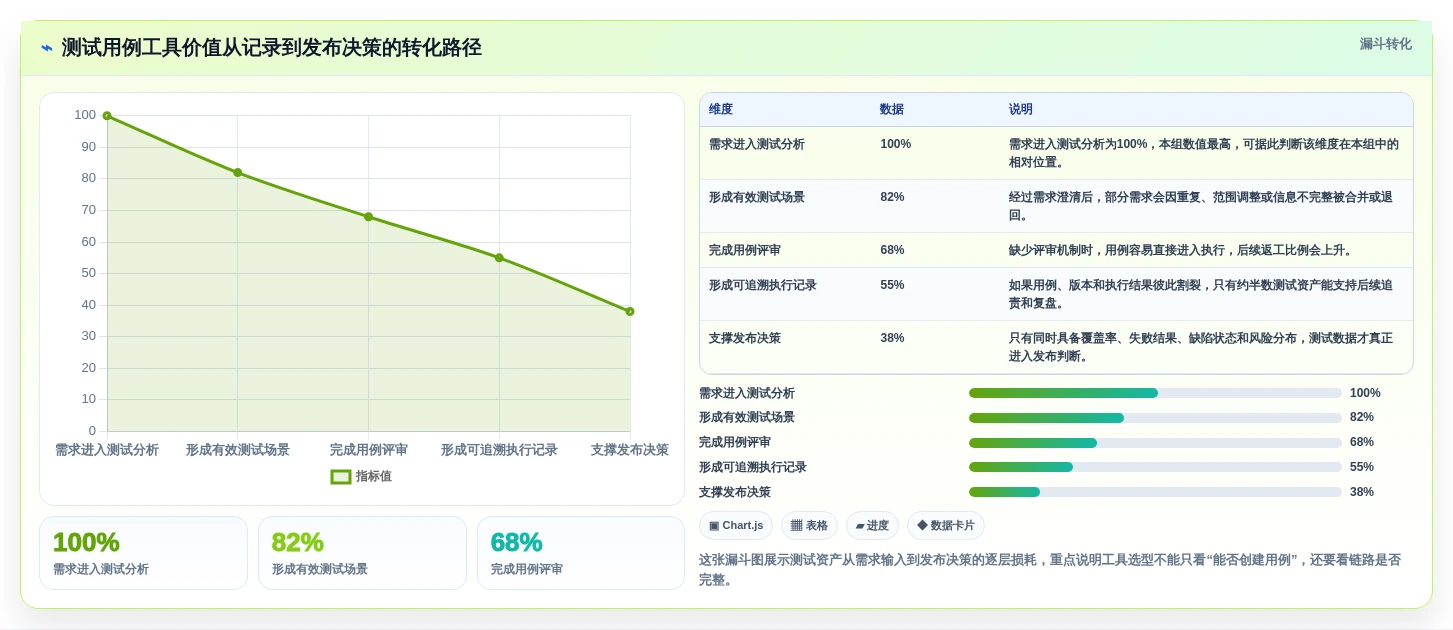
Task: Select the 100% 需求进入测试分析 card
Action: [x=143, y=553]
